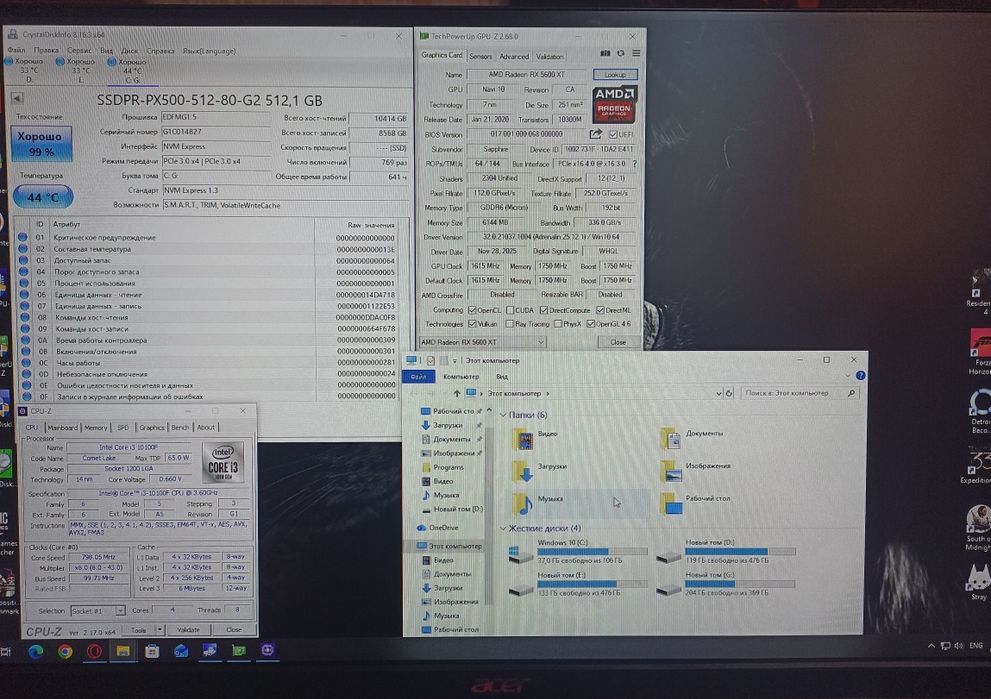The width and height of the screenshot is (991, 699).
Task: Open the Загрузки folder icon in main pane
Action: click(x=523, y=470)
